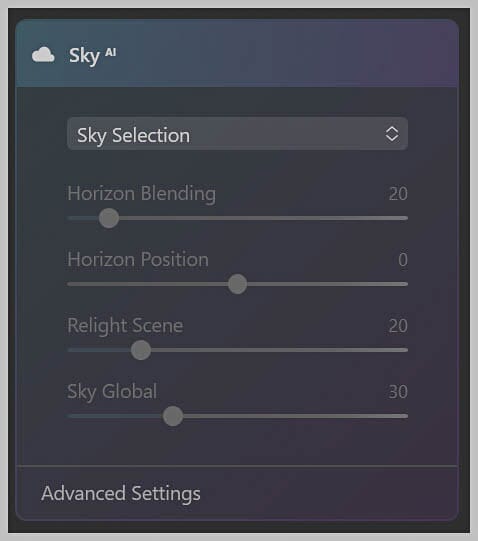This screenshot has height=541, width=478.
Task: Click the right end of Horizon Blending track
Action: pyautogui.click(x=404, y=218)
